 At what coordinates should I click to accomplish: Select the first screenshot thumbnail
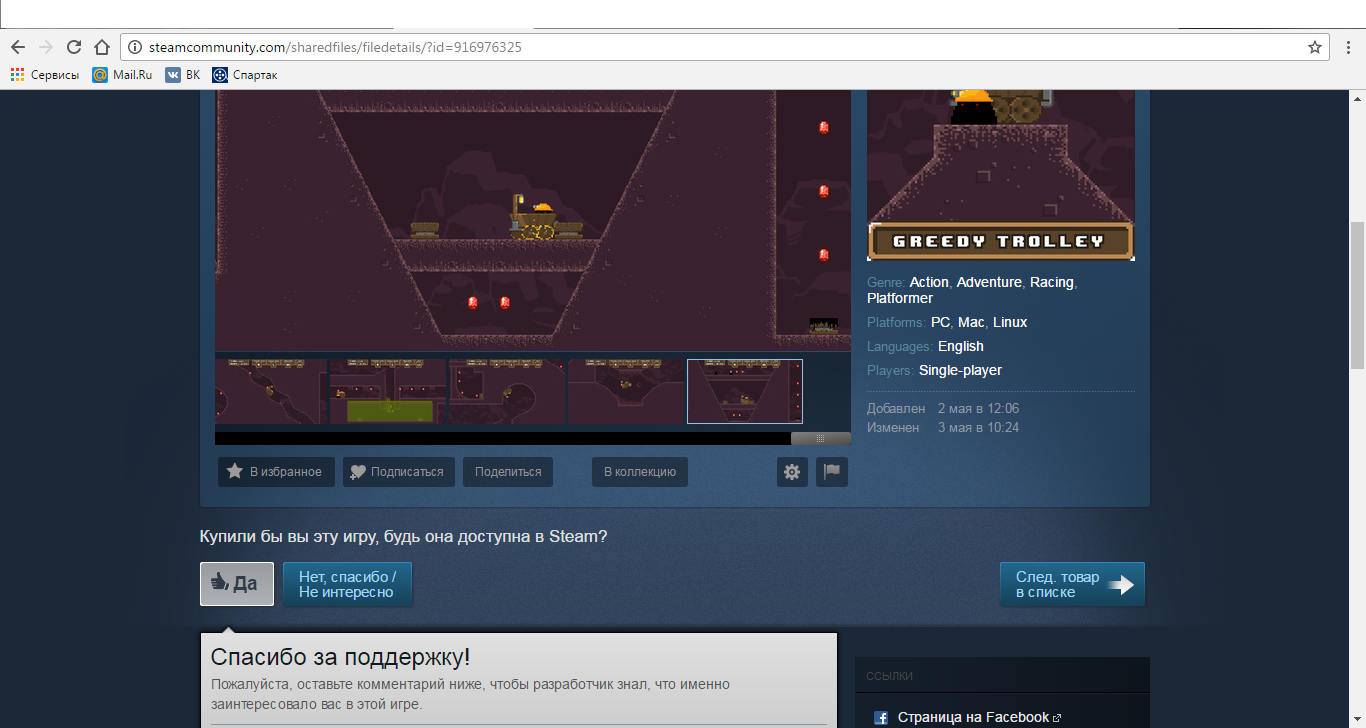coord(271,392)
